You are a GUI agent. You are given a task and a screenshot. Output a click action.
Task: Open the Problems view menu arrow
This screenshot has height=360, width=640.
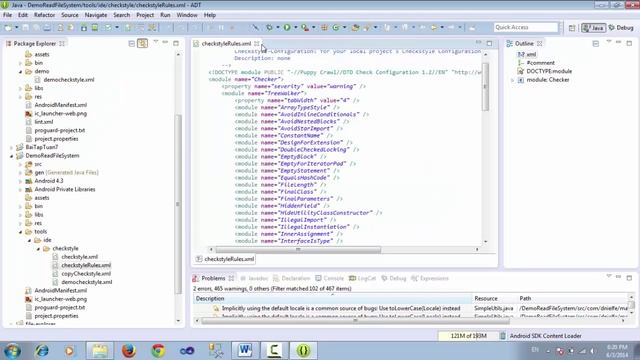609,277
